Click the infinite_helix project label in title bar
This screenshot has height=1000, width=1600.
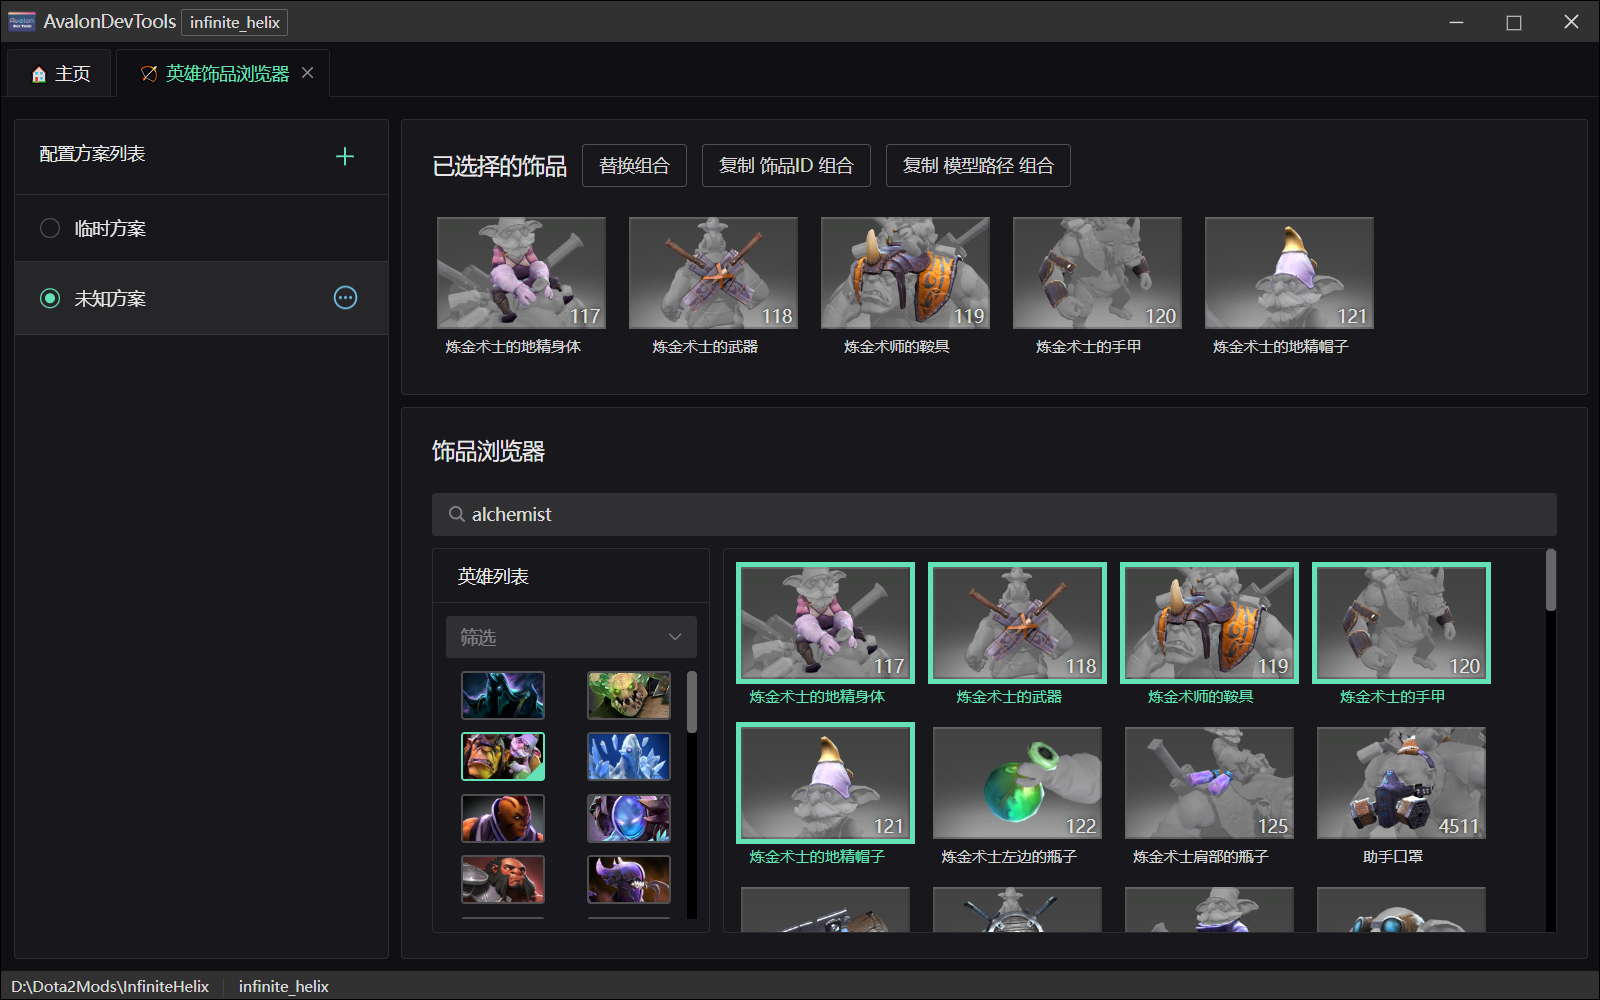click(x=235, y=22)
